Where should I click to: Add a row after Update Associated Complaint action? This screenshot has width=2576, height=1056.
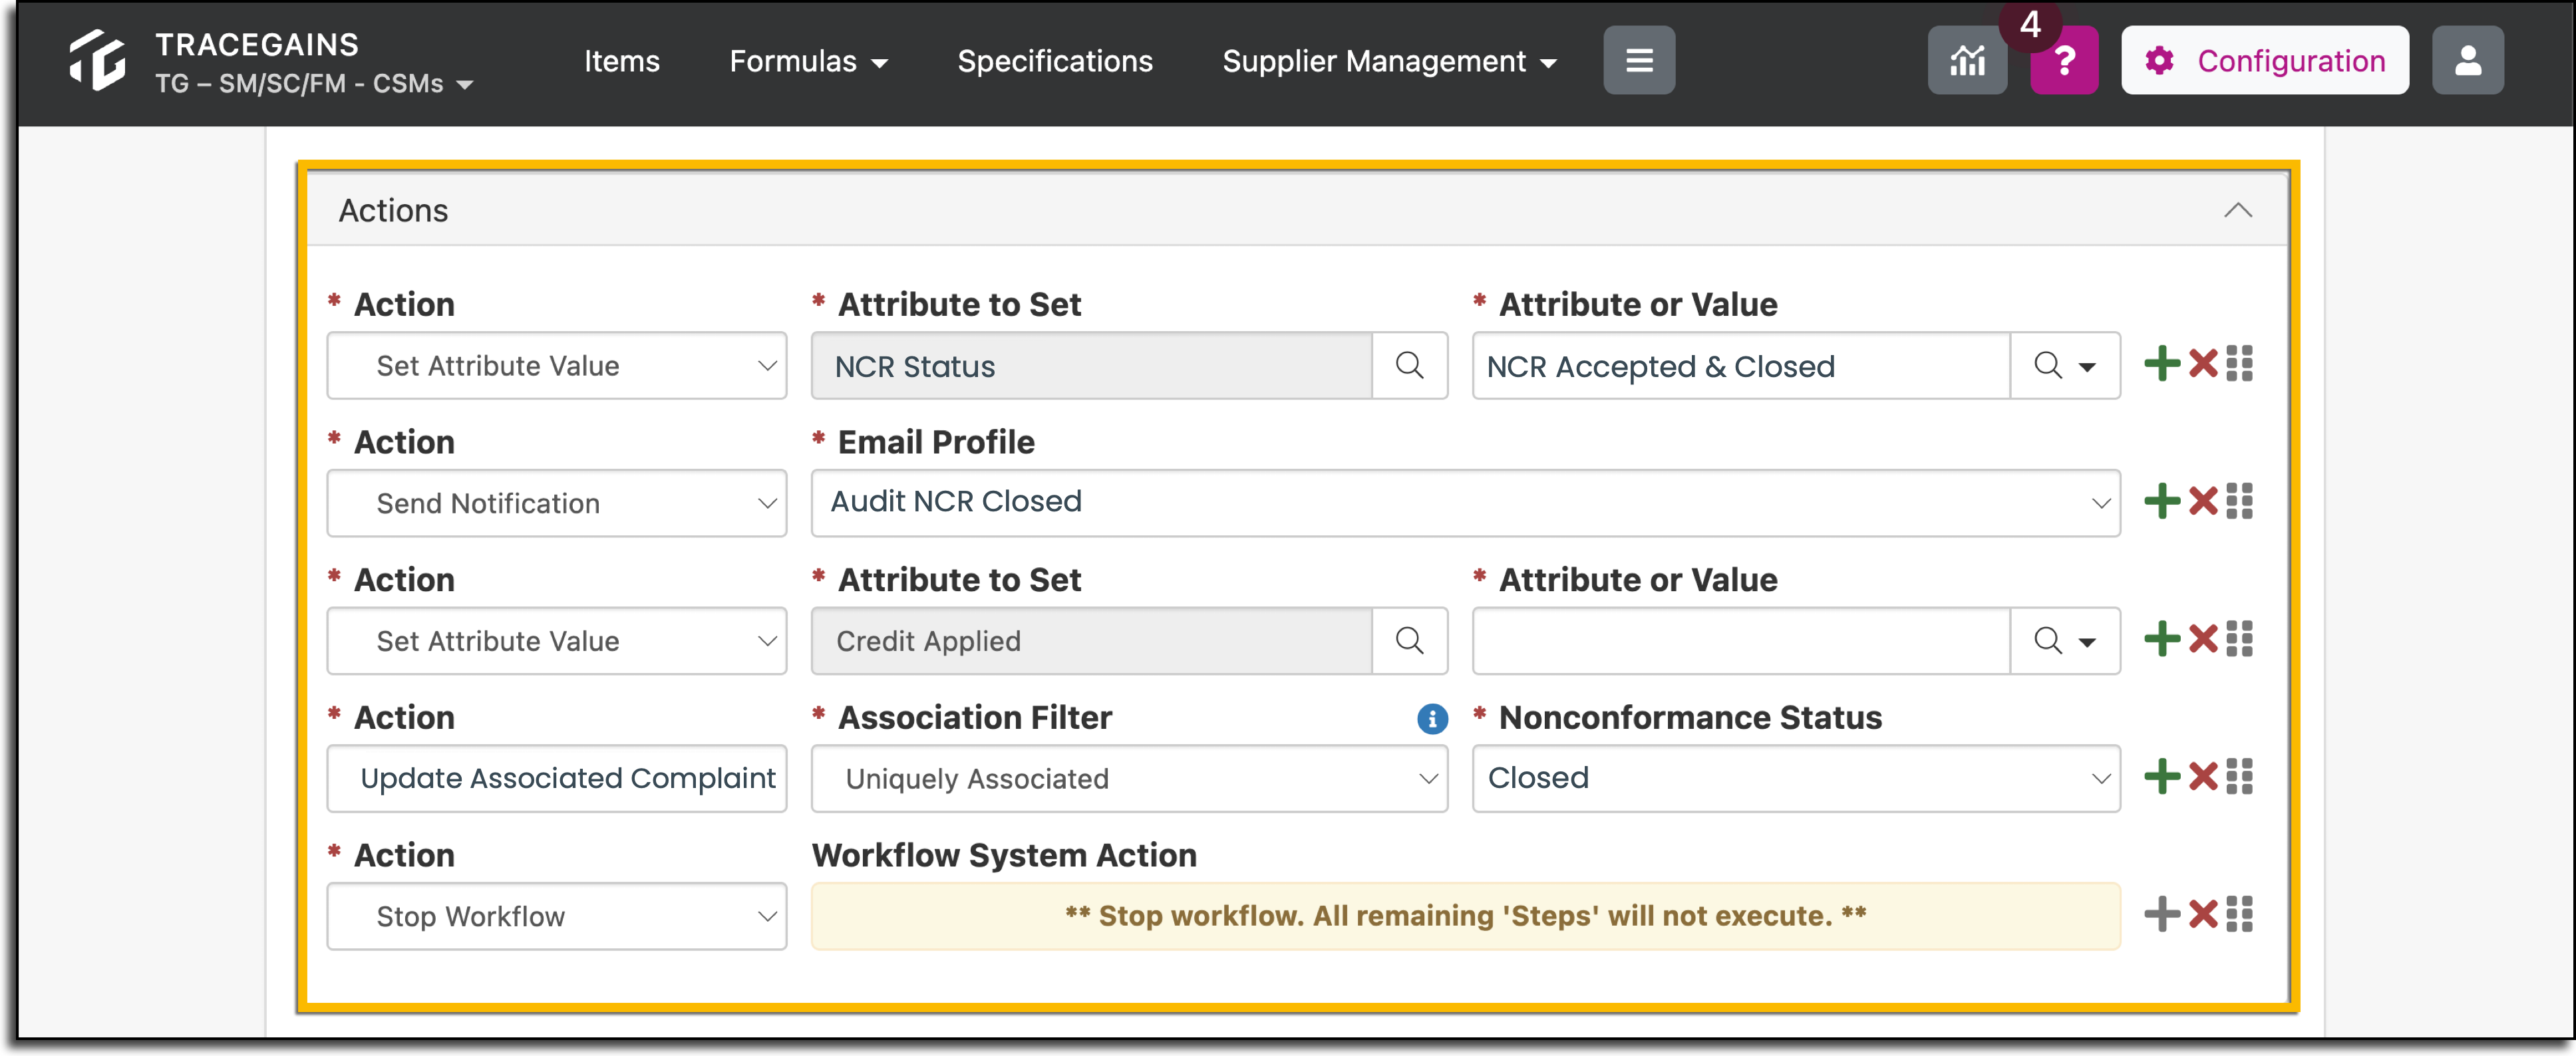(x=2162, y=777)
